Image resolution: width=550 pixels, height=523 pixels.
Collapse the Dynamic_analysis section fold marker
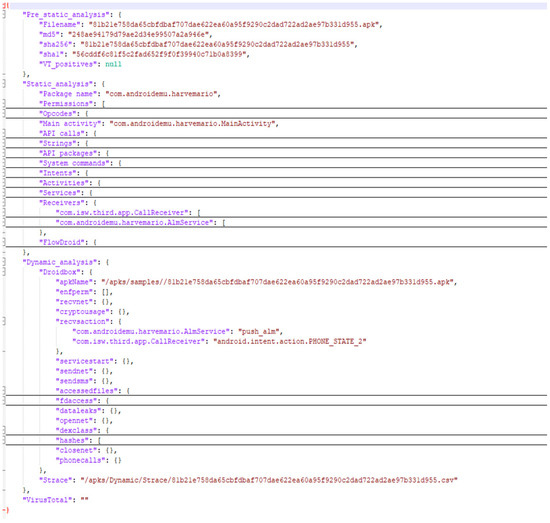click(4, 262)
